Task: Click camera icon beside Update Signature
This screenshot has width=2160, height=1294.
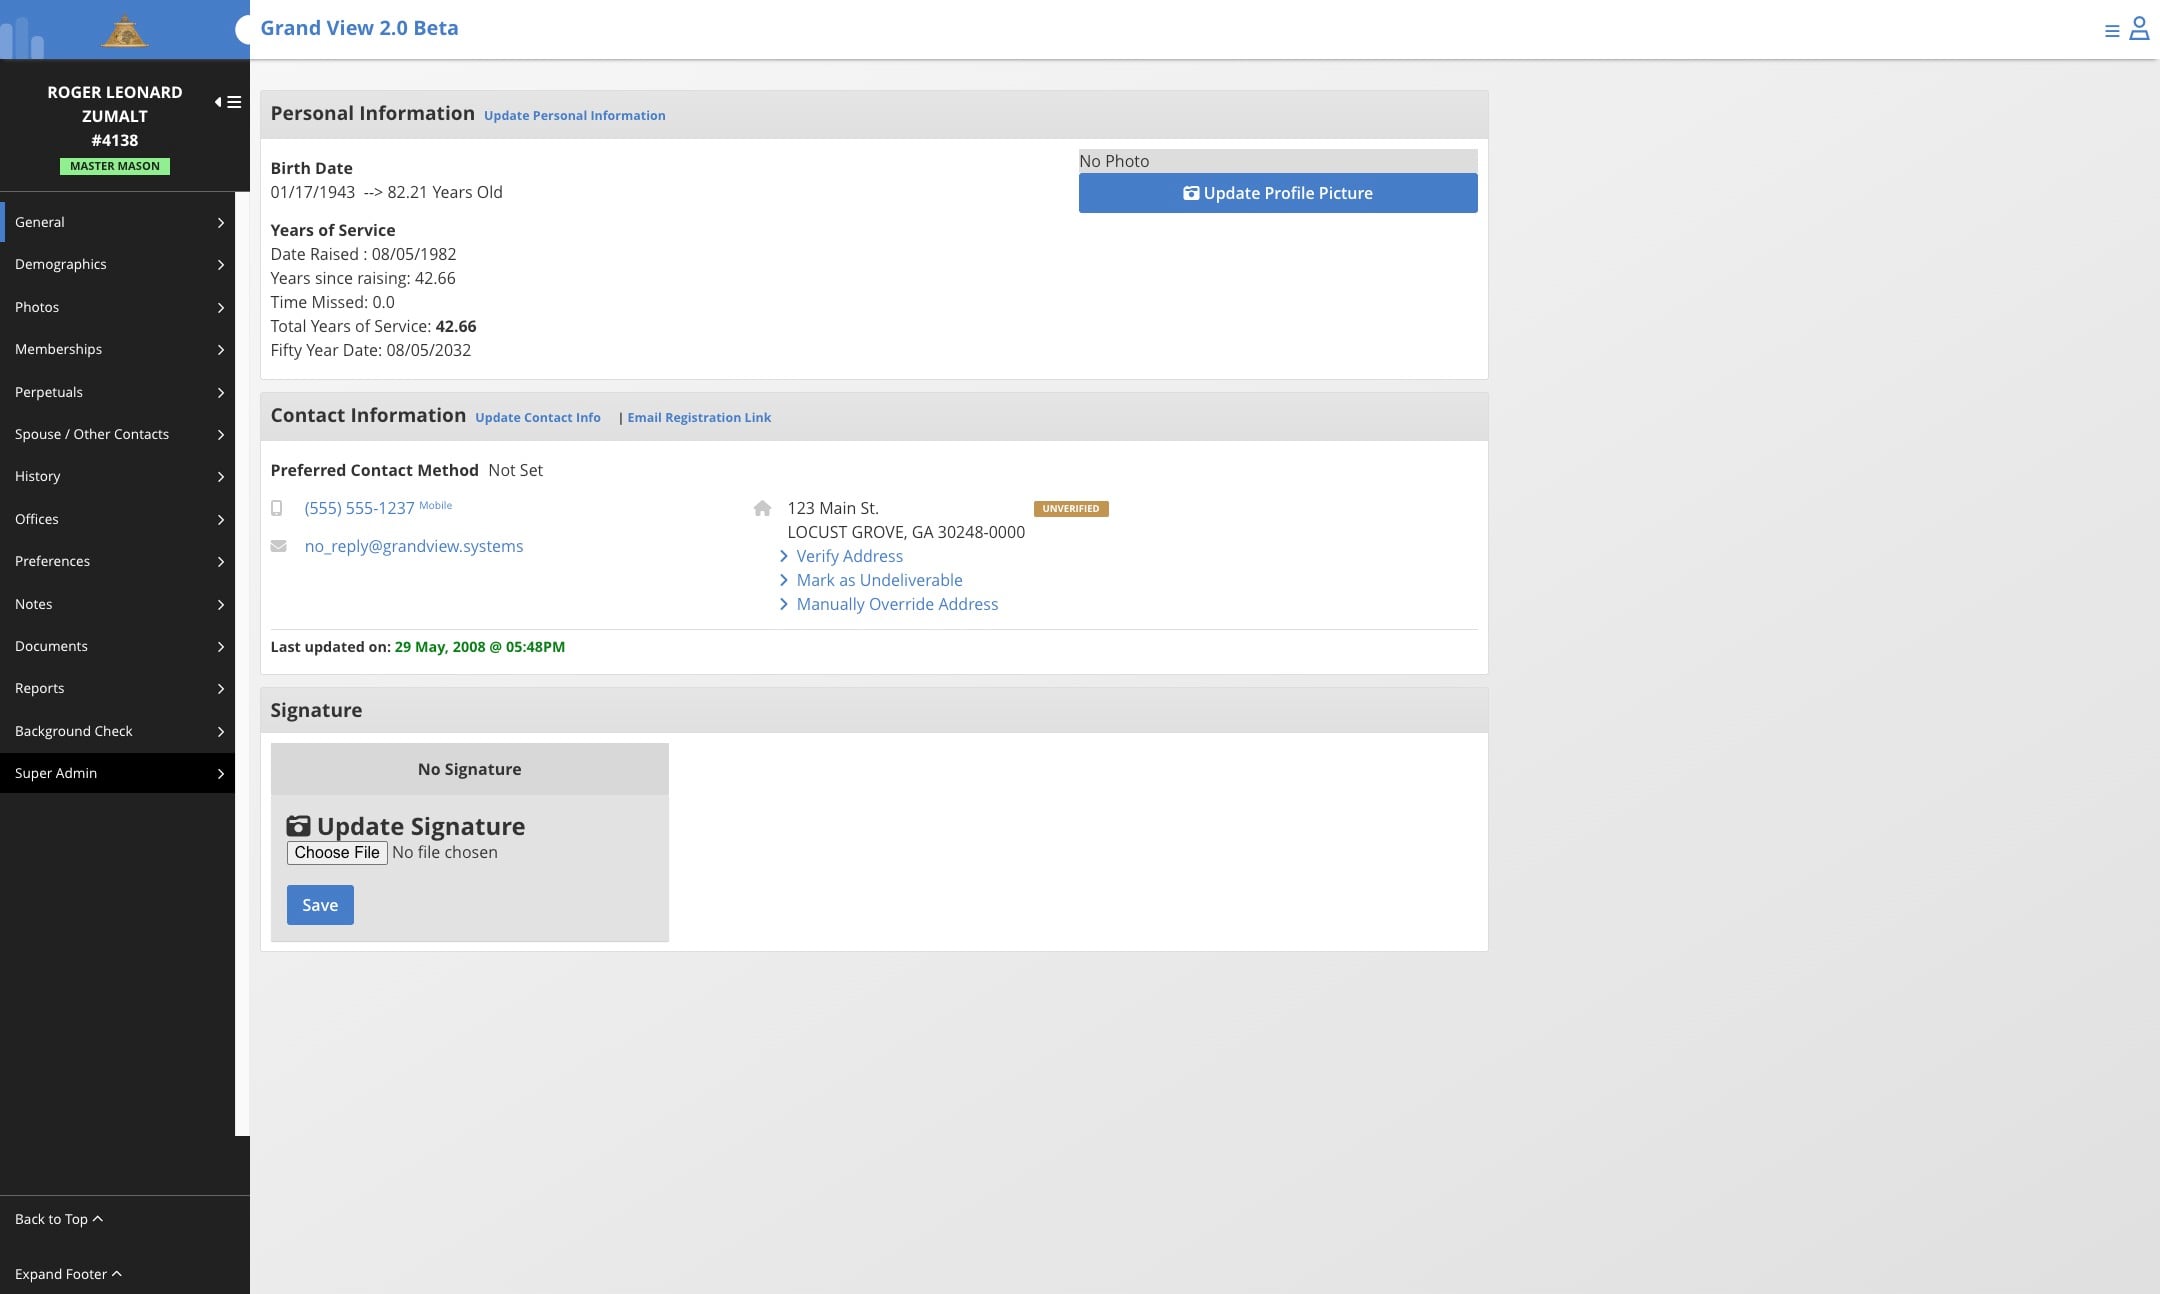Action: pyautogui.click(x=298, y=826)
